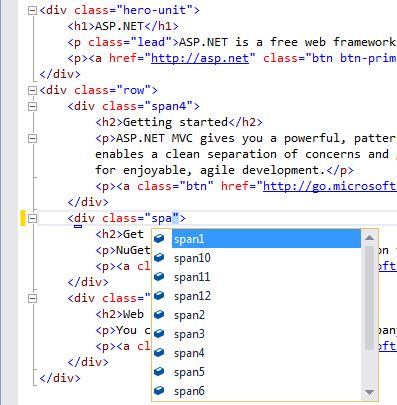Click the 'for enjoyable, agile development.' line

(224, 170)
